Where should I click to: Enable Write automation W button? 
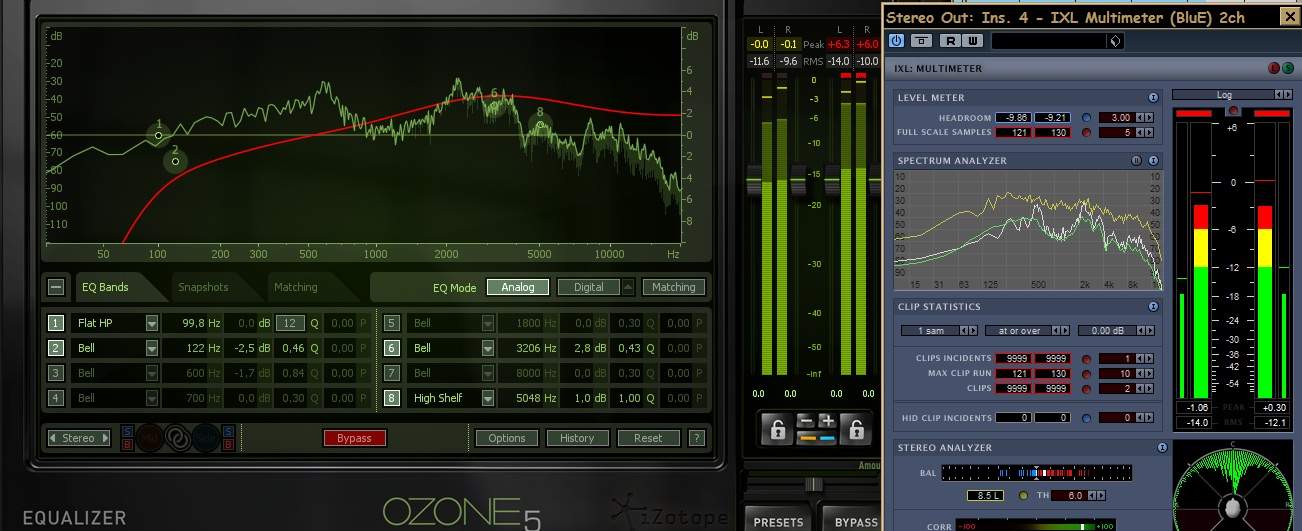tap(973, 41)
